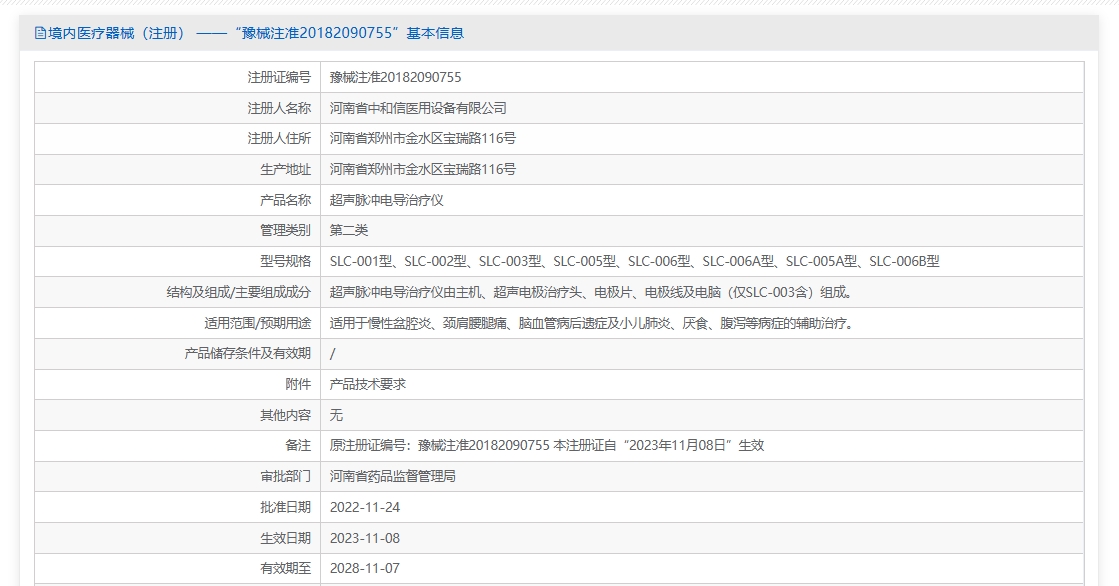Select the address value in the 注册人住所 row
Image resolution: width=1119 pixels, height=586 pixels.
pyautogui.click(x=422, y=138)
